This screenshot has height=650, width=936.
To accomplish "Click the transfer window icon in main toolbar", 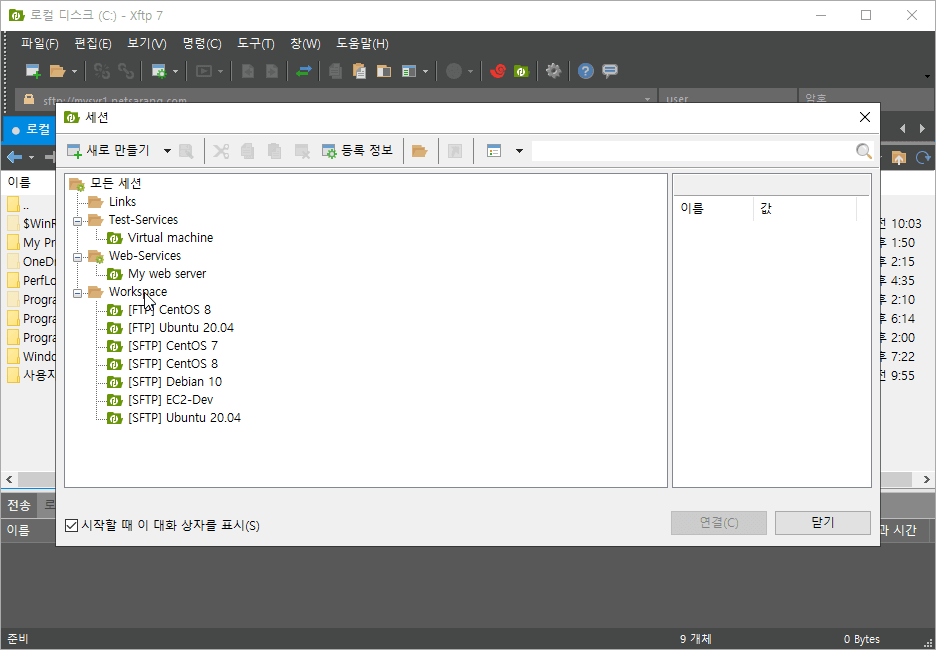I will coord(204,71).
